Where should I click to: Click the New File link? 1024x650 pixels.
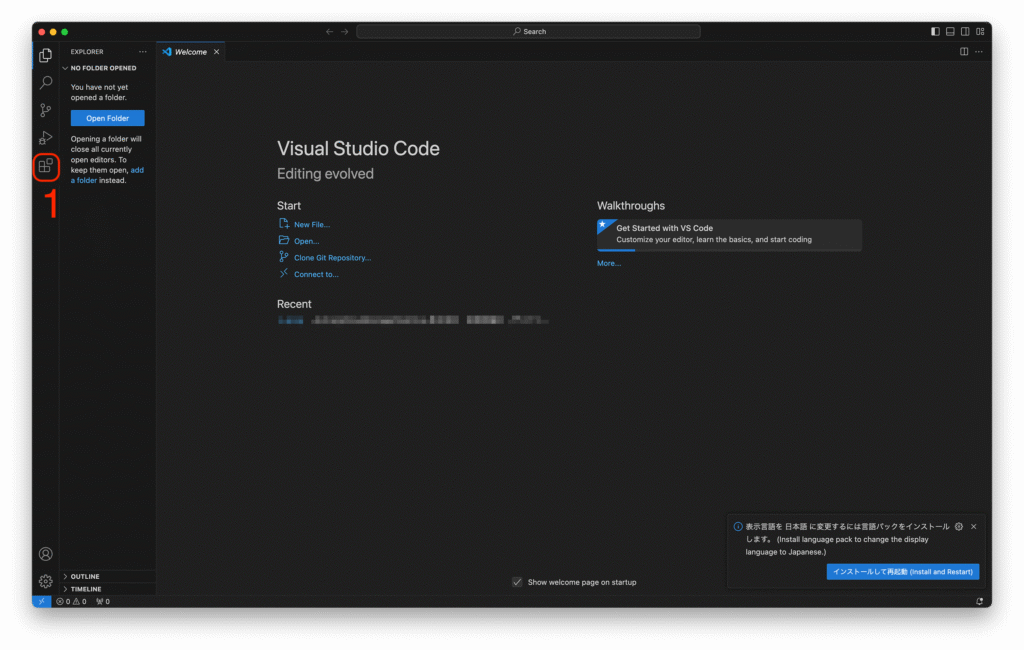pos(312,225)
